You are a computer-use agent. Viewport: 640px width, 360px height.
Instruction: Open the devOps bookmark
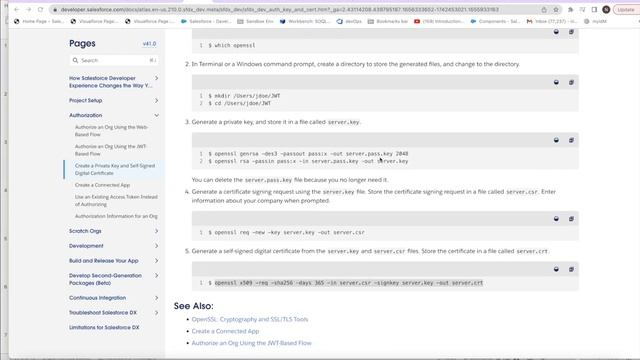pos(349,21)
